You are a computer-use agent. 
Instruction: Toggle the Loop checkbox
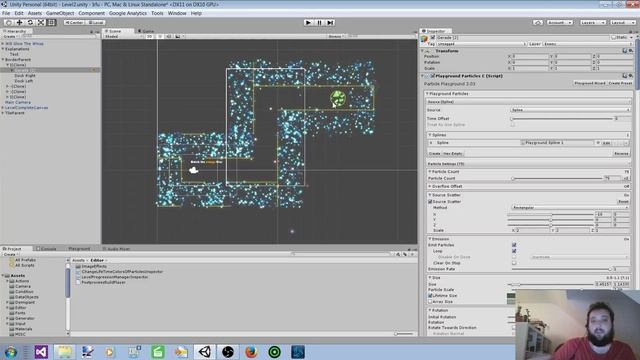click(x=514, y=251)
